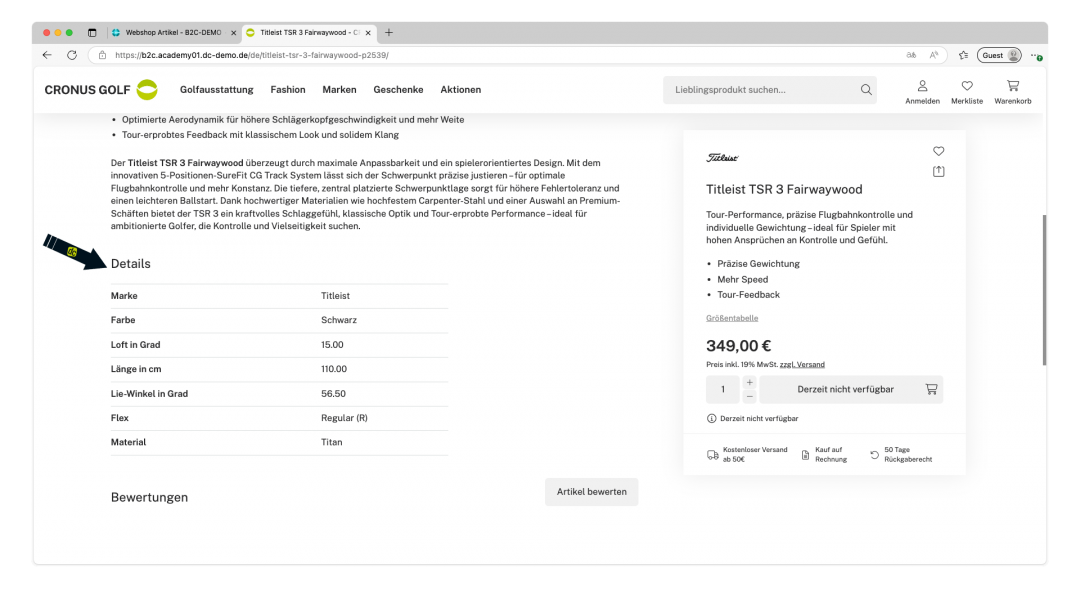Close the Webshop Artikel tab

[233, 32]
